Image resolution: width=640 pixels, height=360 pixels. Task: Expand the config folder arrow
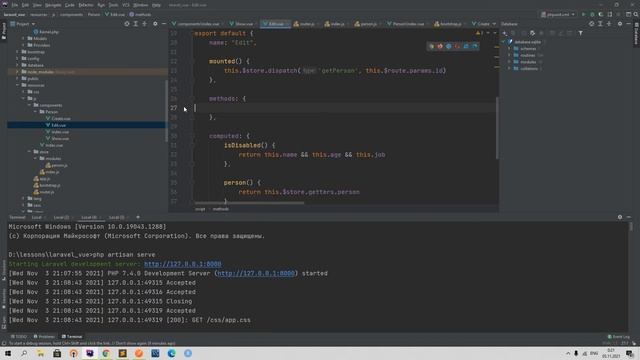(17, 58)
